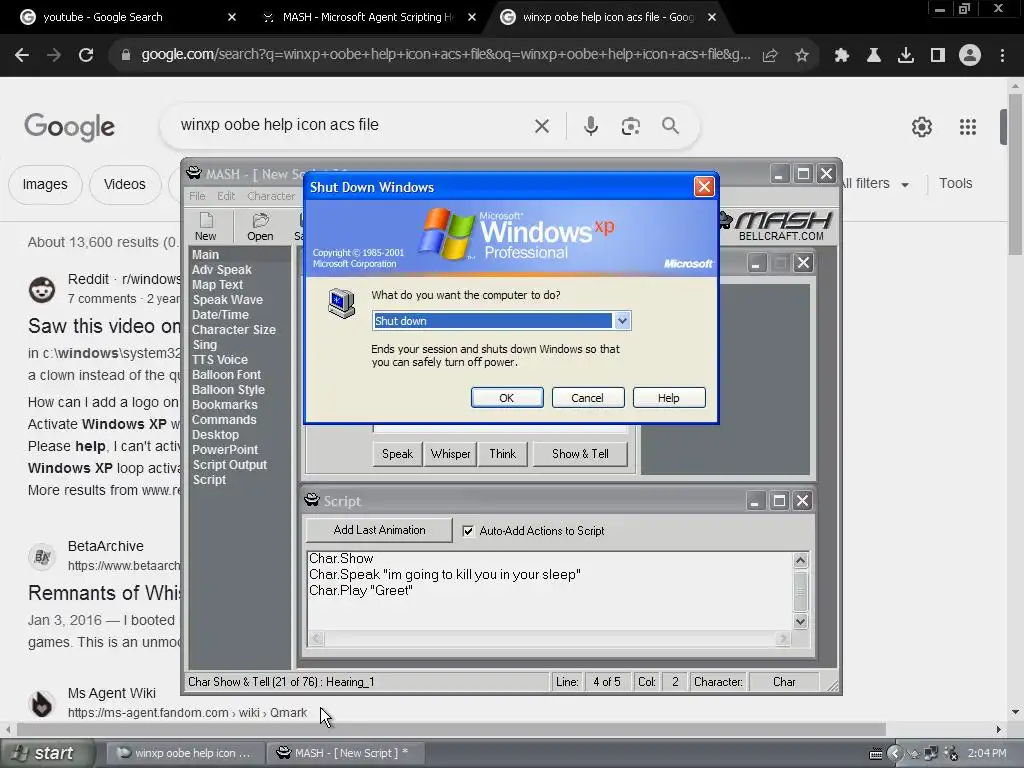The height and width of the screenshot is (768, 1024).
Task: Click the share page icon in address bar
Action: (770, 56)
